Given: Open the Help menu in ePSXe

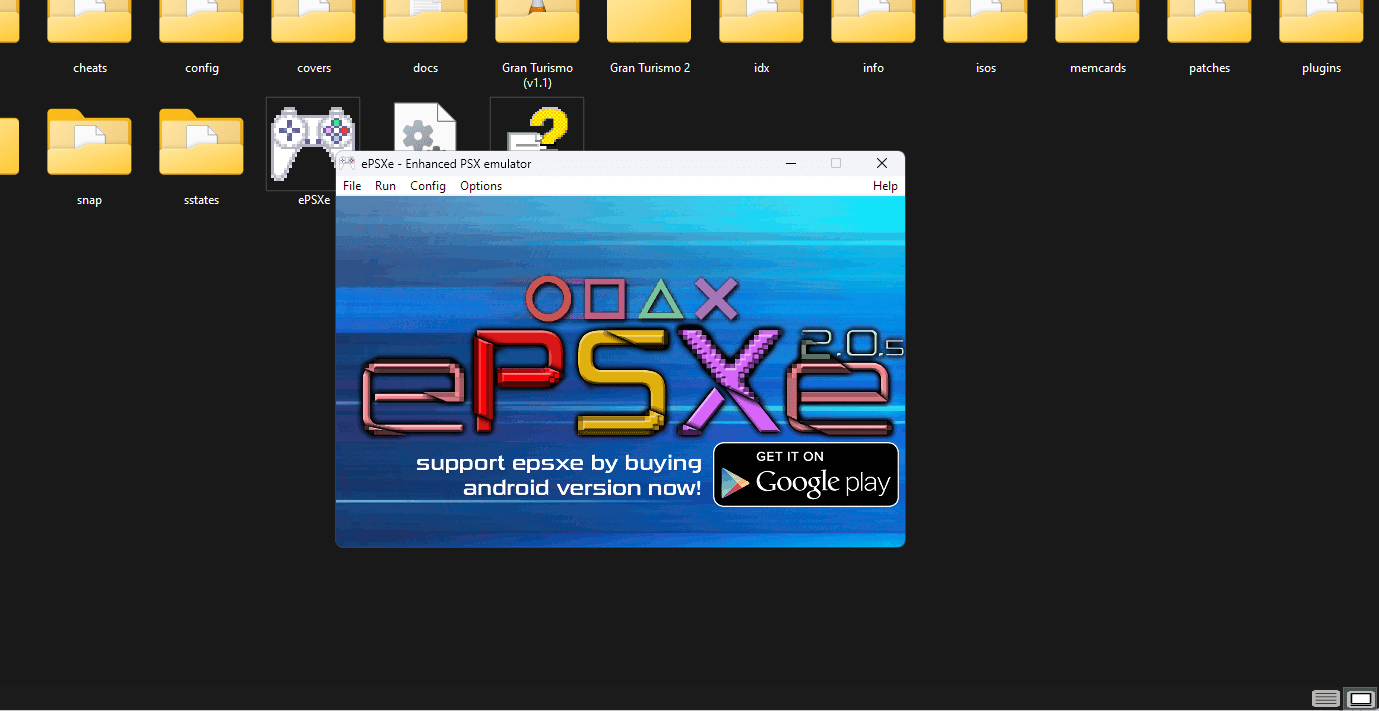Looking at the screenshot, I should [x=885, y=186].
